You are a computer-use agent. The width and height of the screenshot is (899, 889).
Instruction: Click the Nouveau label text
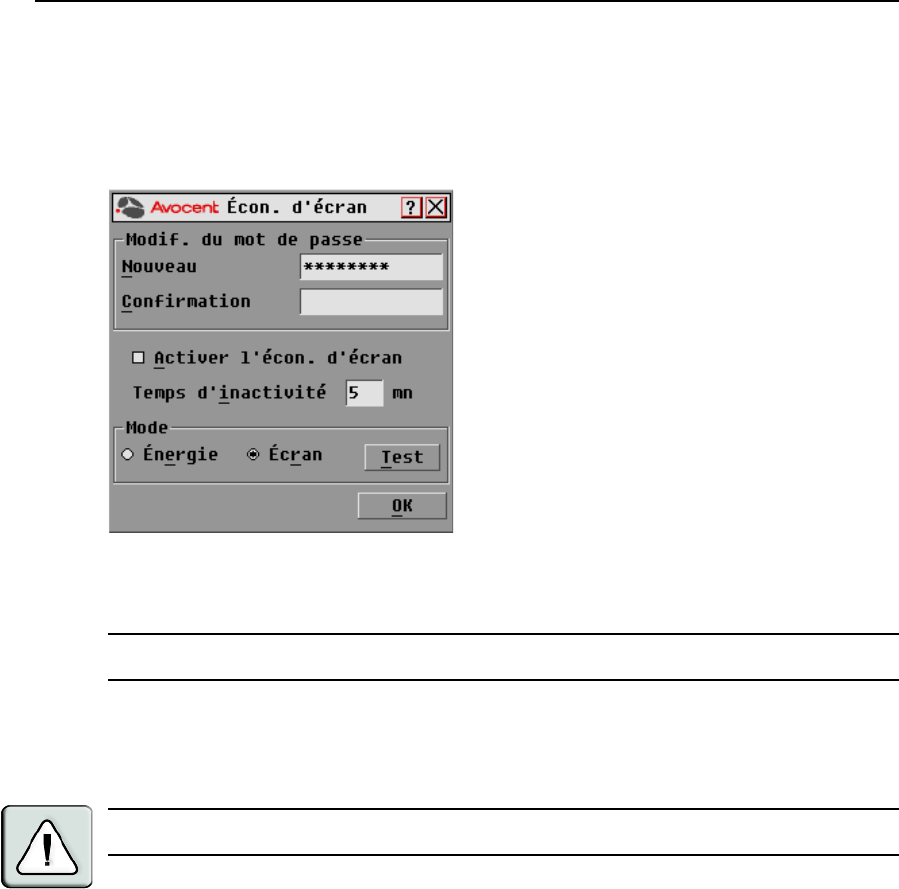click(159, 267)
